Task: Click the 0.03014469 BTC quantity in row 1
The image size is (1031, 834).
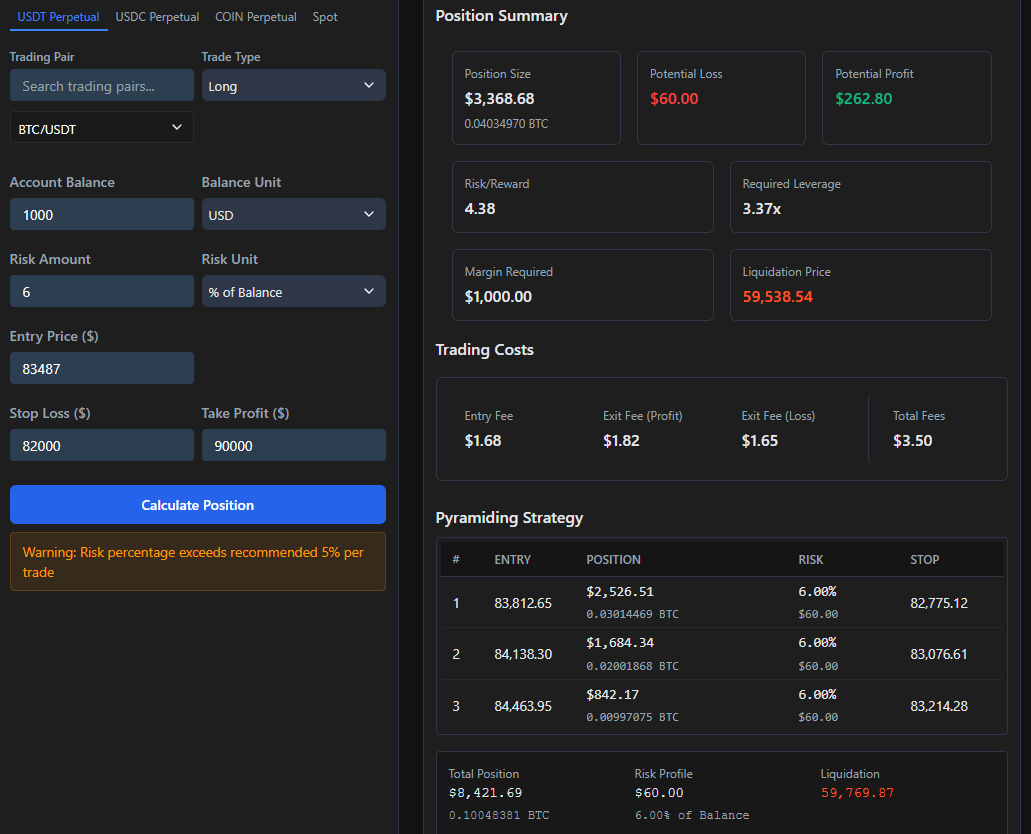Action: pos(633,614)
